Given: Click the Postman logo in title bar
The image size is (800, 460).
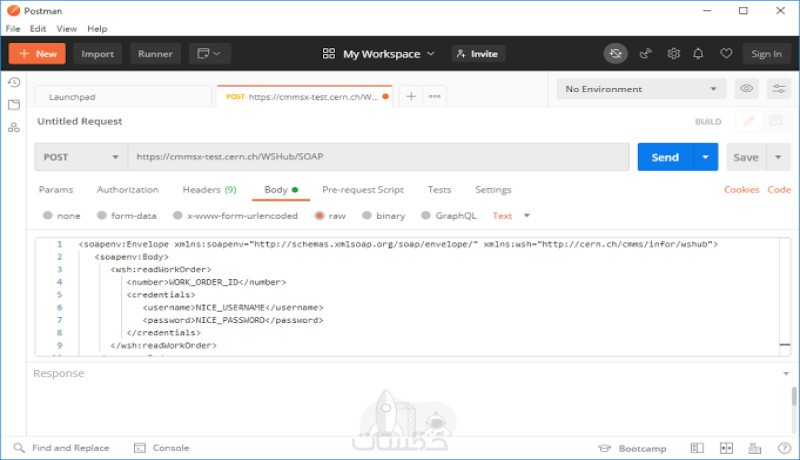Looking at the screenshot, I should 13,10.
